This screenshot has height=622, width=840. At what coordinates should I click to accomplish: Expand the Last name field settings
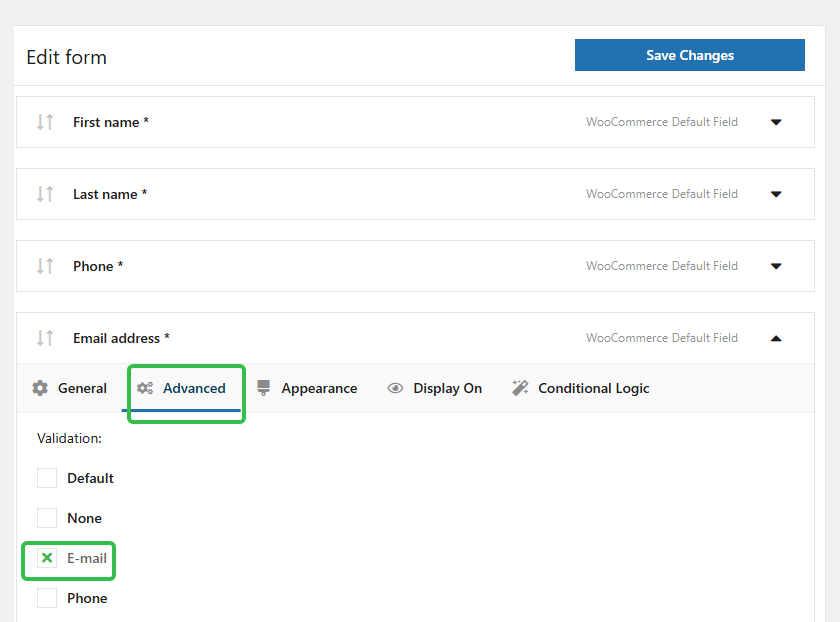(776, 194)
